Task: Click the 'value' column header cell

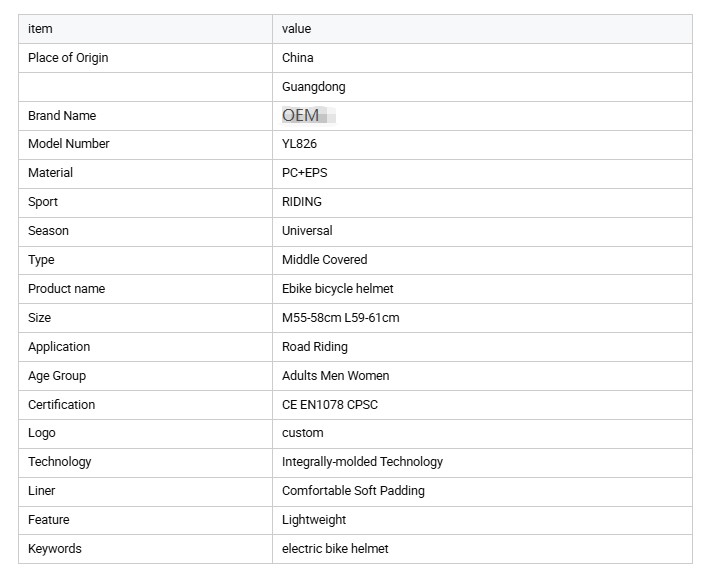Action: 483,29
